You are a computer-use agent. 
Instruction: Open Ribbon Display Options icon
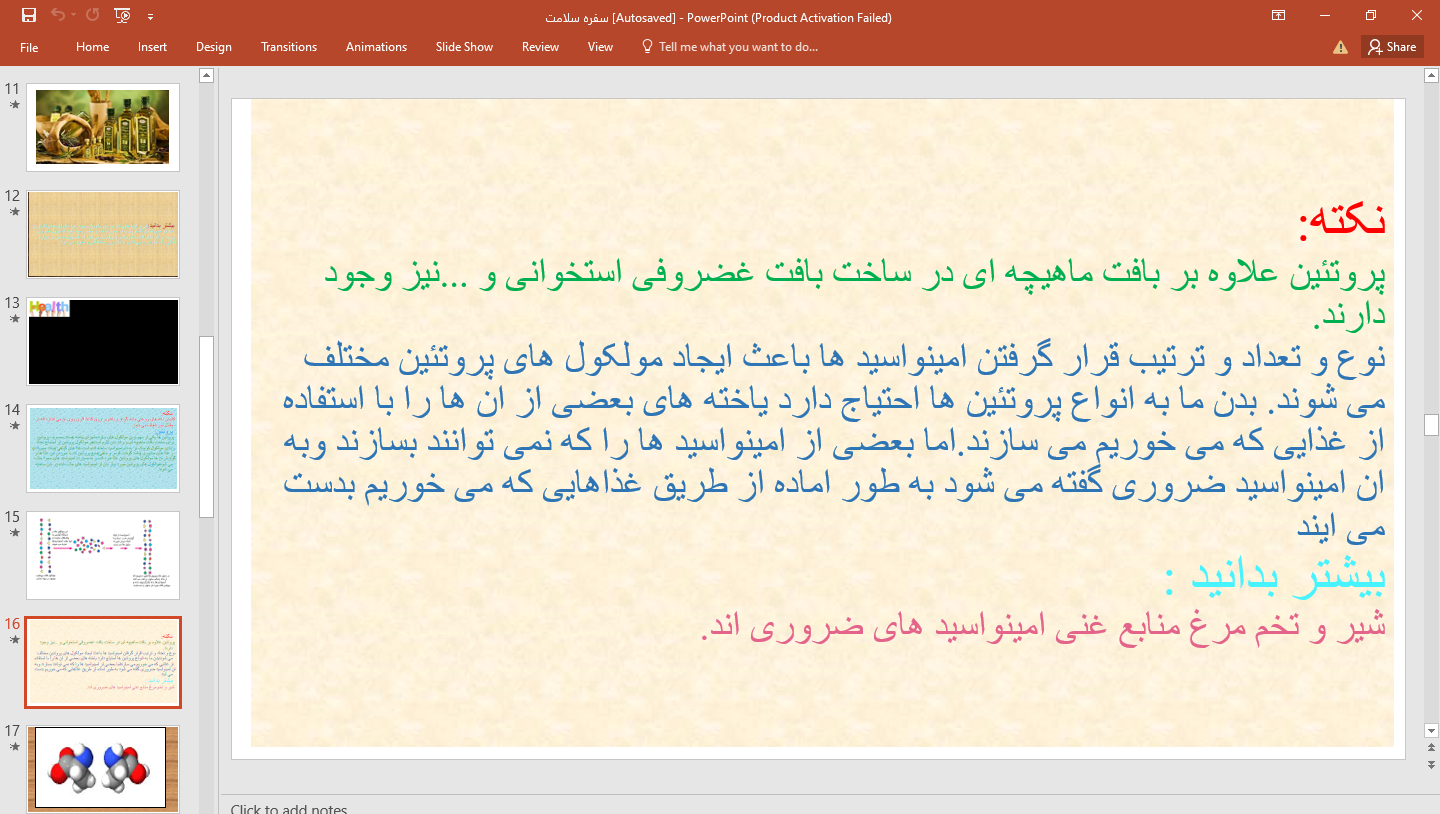point(1278,15)
